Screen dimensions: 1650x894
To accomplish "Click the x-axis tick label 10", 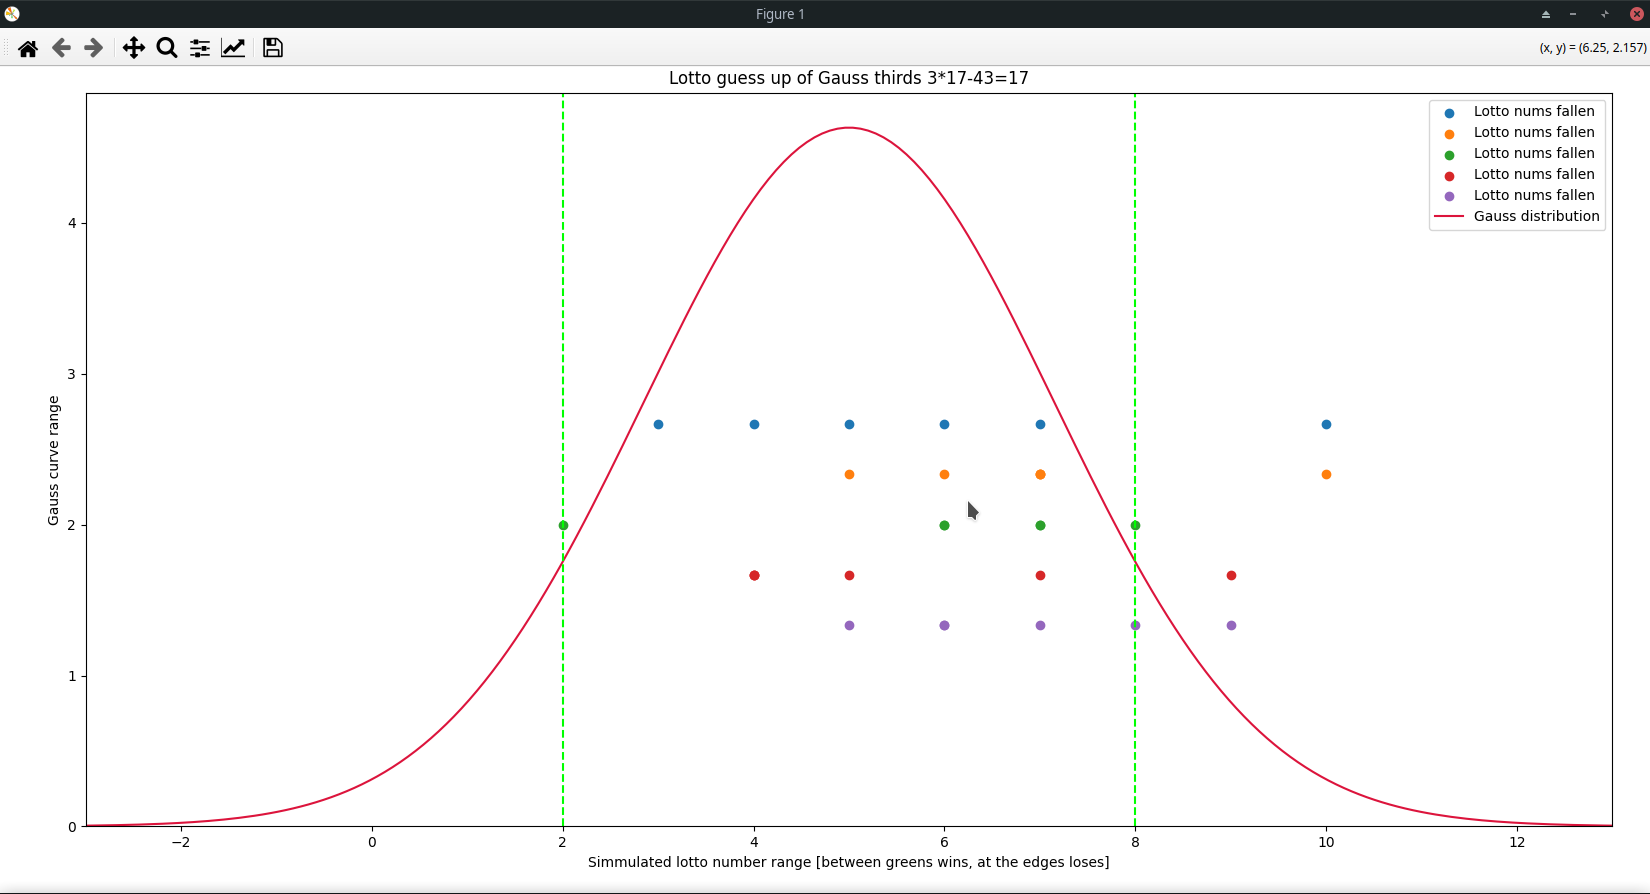I will coord(1326,842).
